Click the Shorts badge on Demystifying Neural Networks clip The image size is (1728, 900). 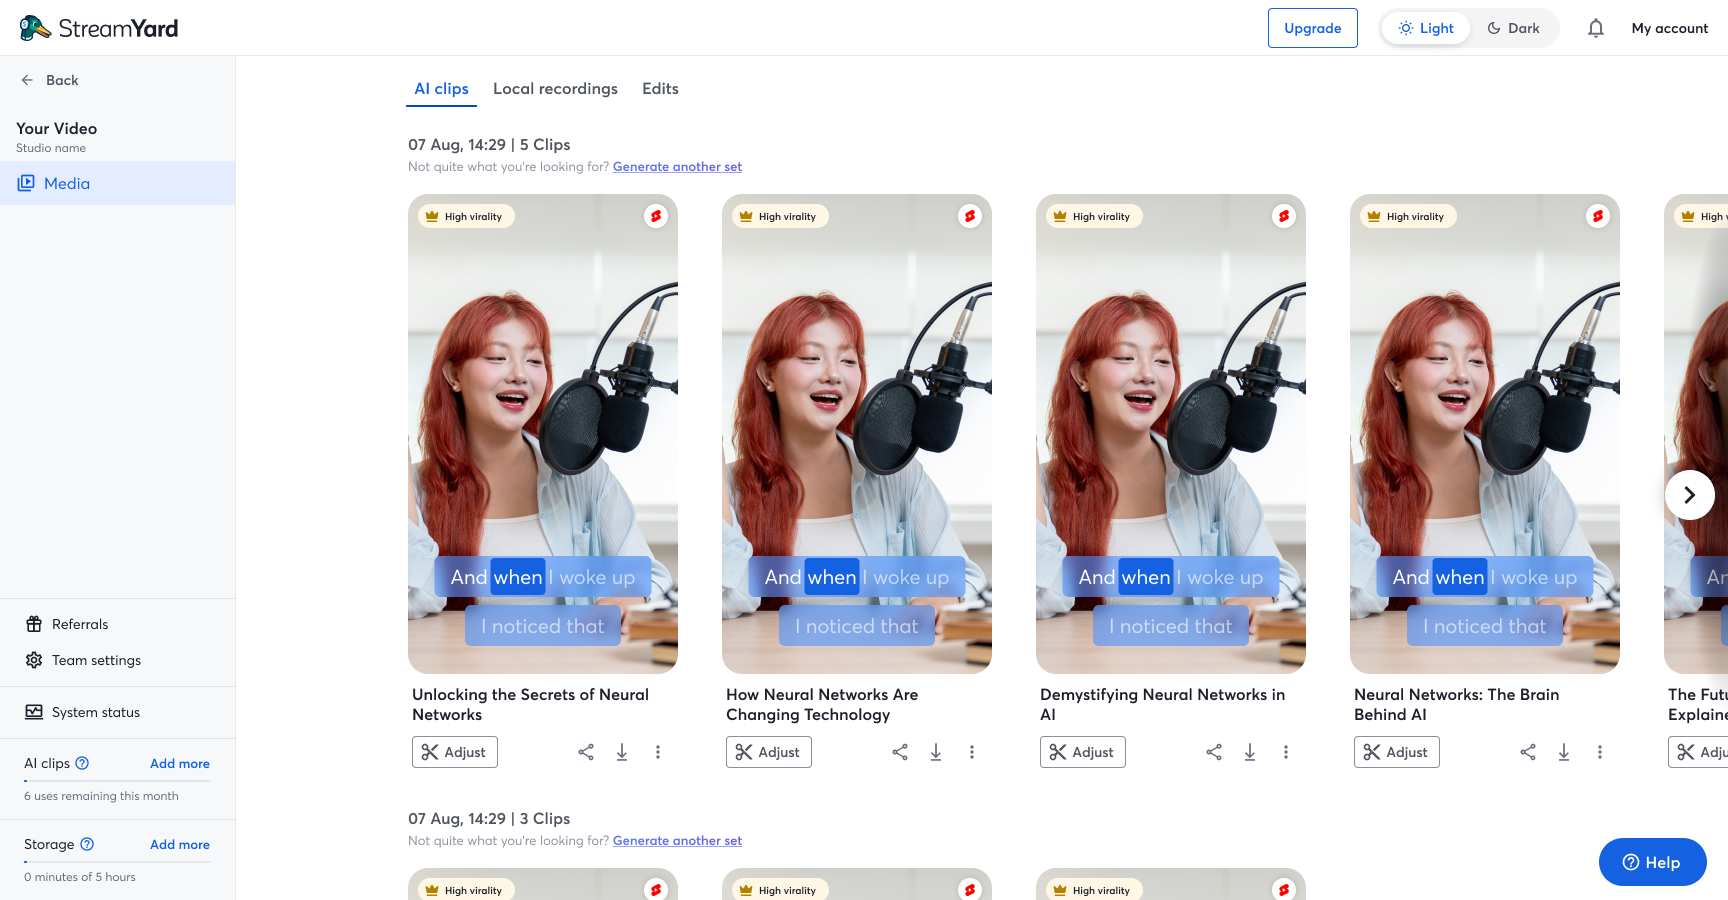click(x=1284, y=216)
